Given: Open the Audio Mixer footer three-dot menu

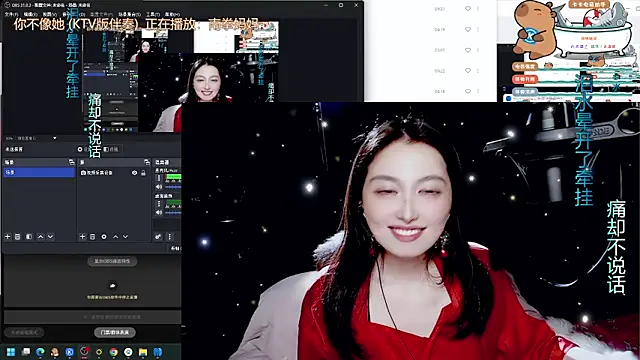Looking at the screenshot, I should coord(169,237).
